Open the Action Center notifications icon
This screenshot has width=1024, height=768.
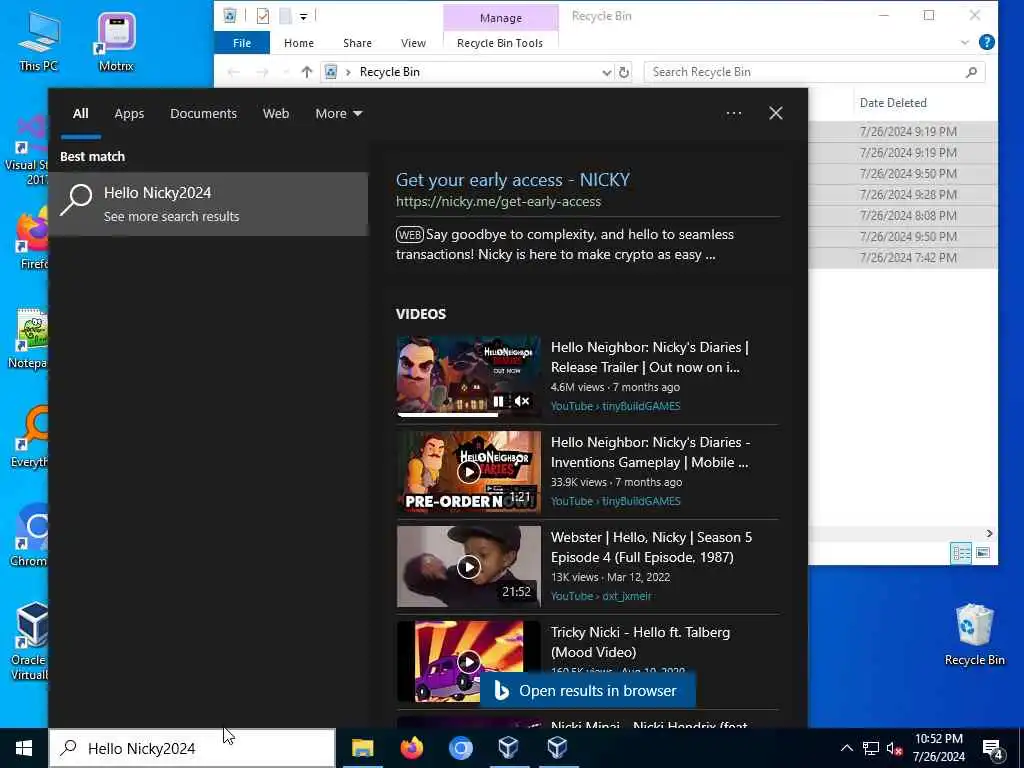992,749
